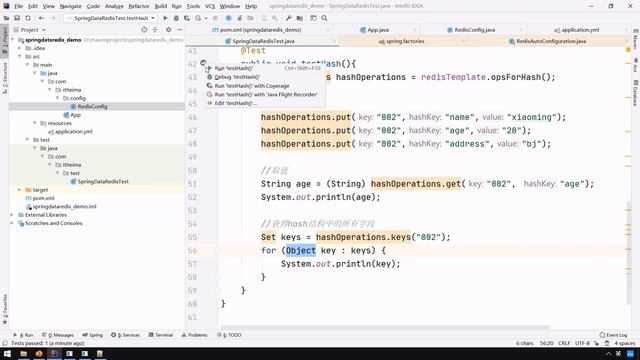
Task: Switch to RedisAutoConfiguration.java tab
Action: 549,41
